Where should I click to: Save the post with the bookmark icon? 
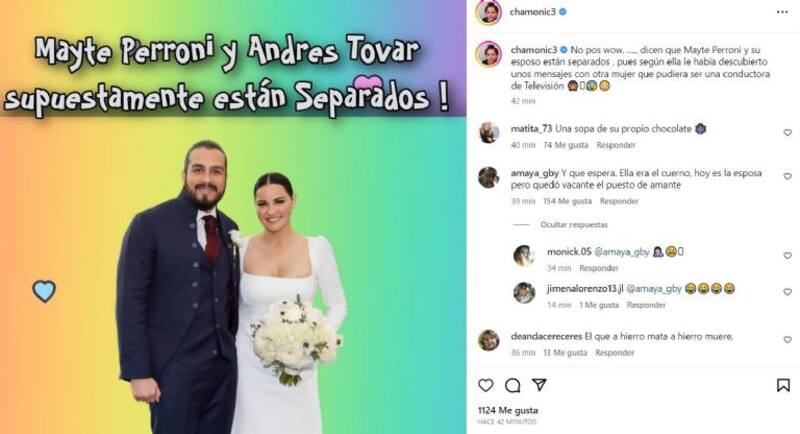coord(783,385)
